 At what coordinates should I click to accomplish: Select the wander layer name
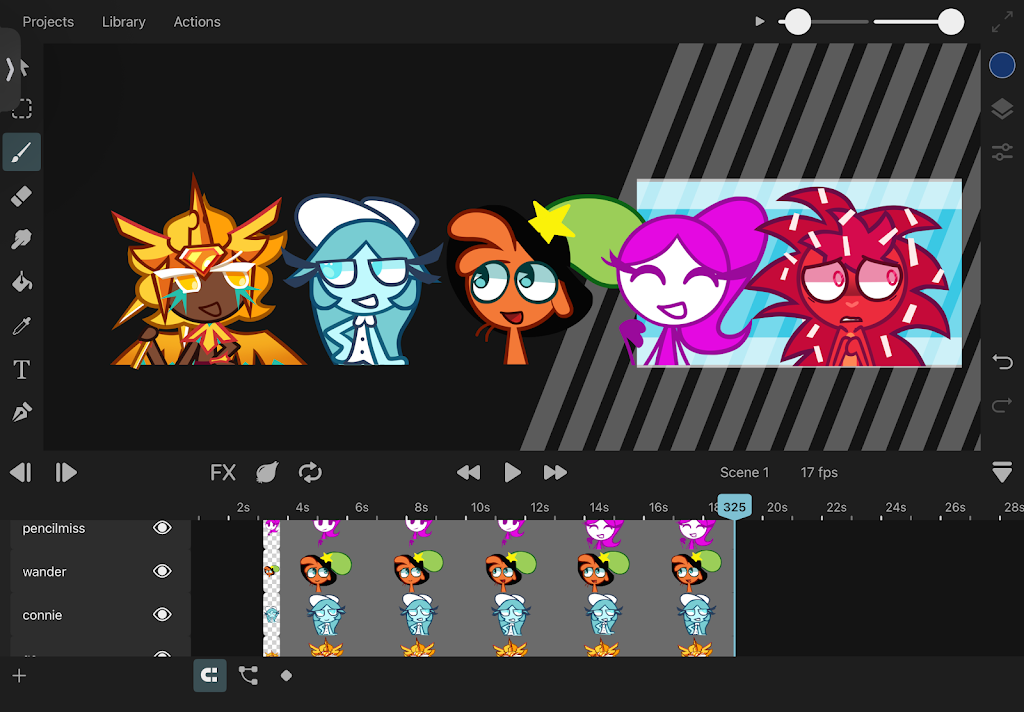44,572
